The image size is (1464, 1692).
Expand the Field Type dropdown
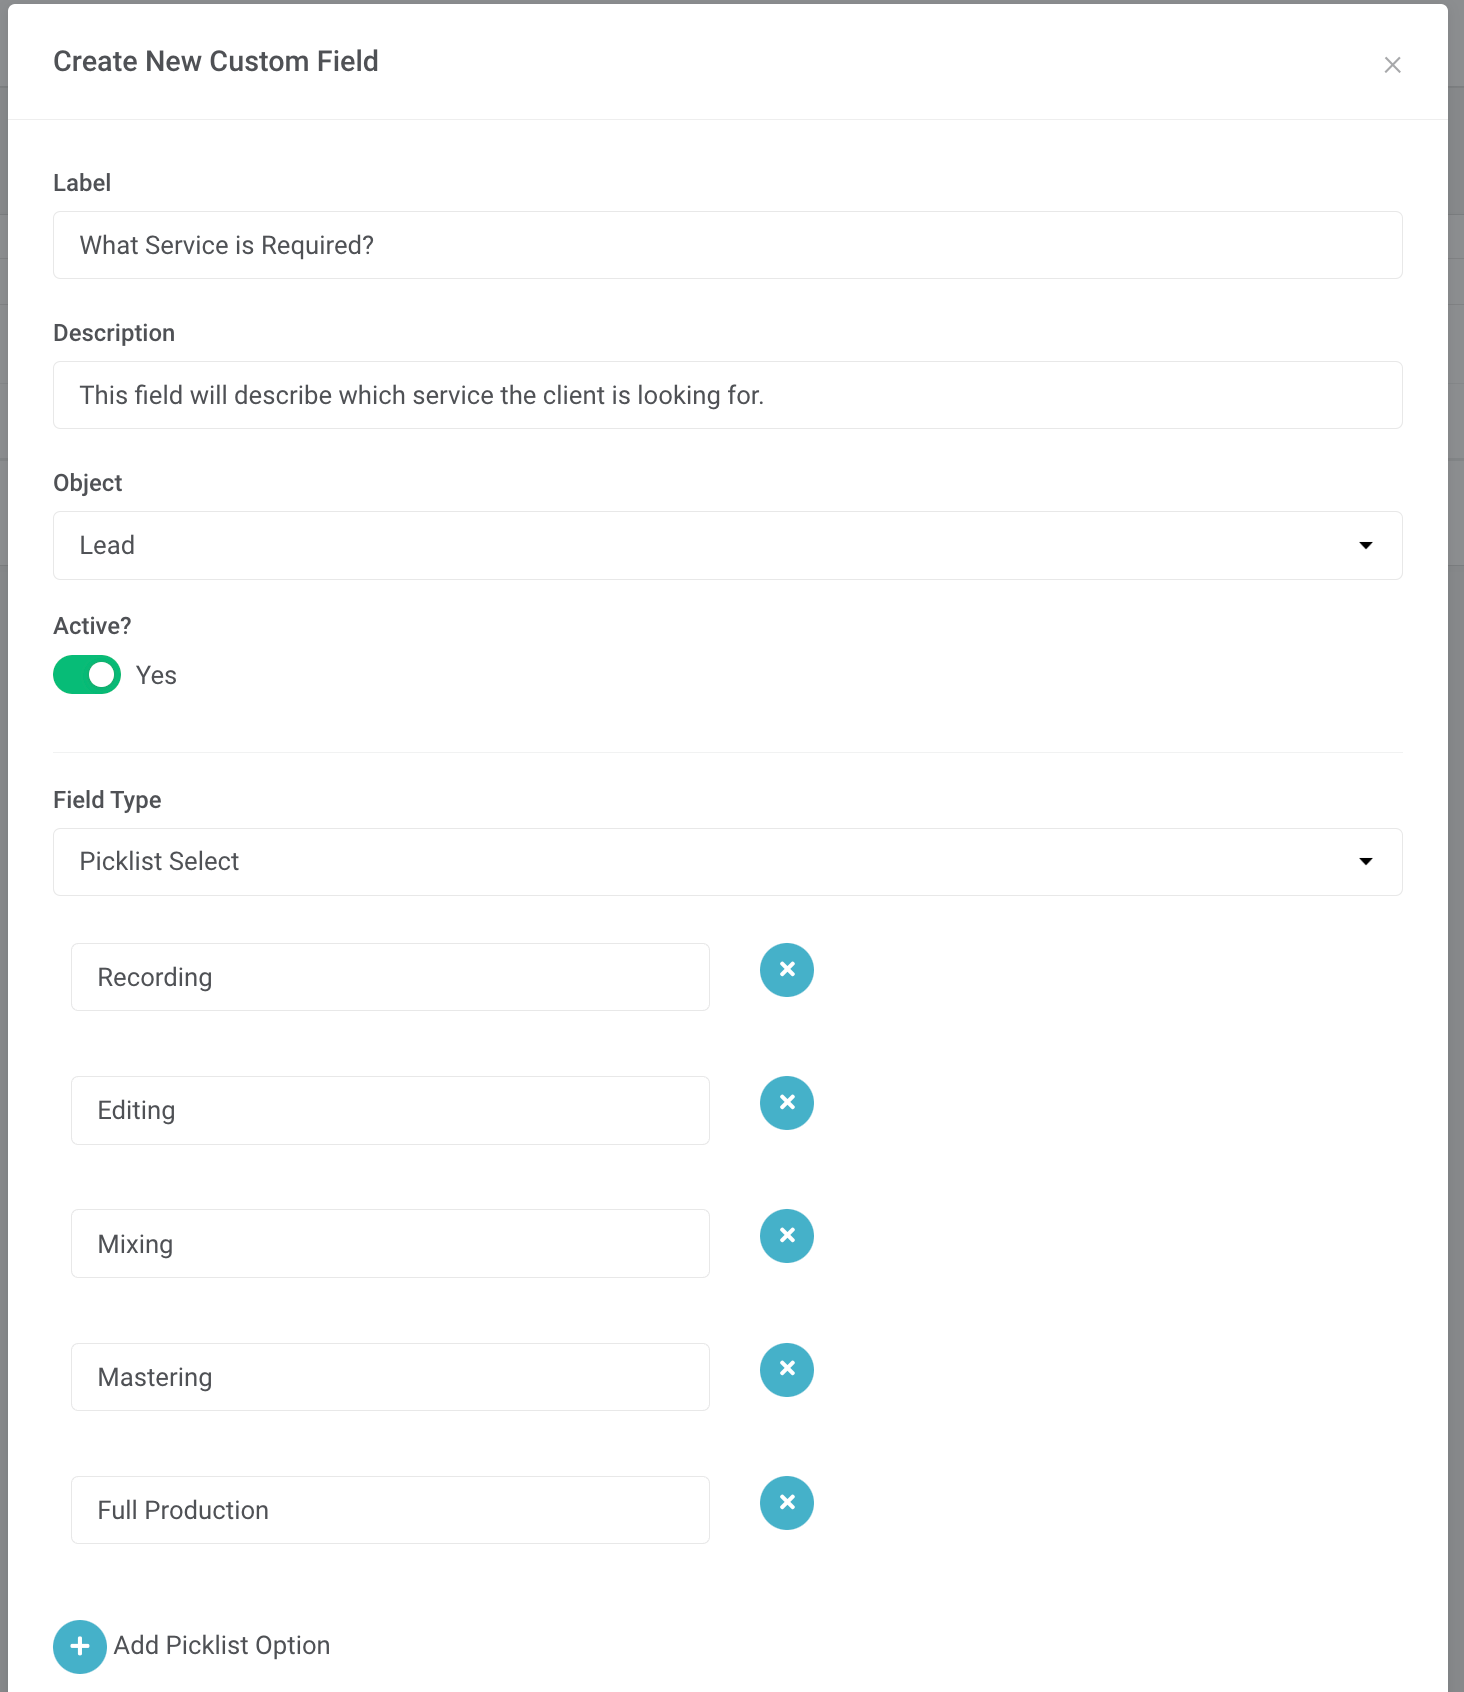click(727, 862)
